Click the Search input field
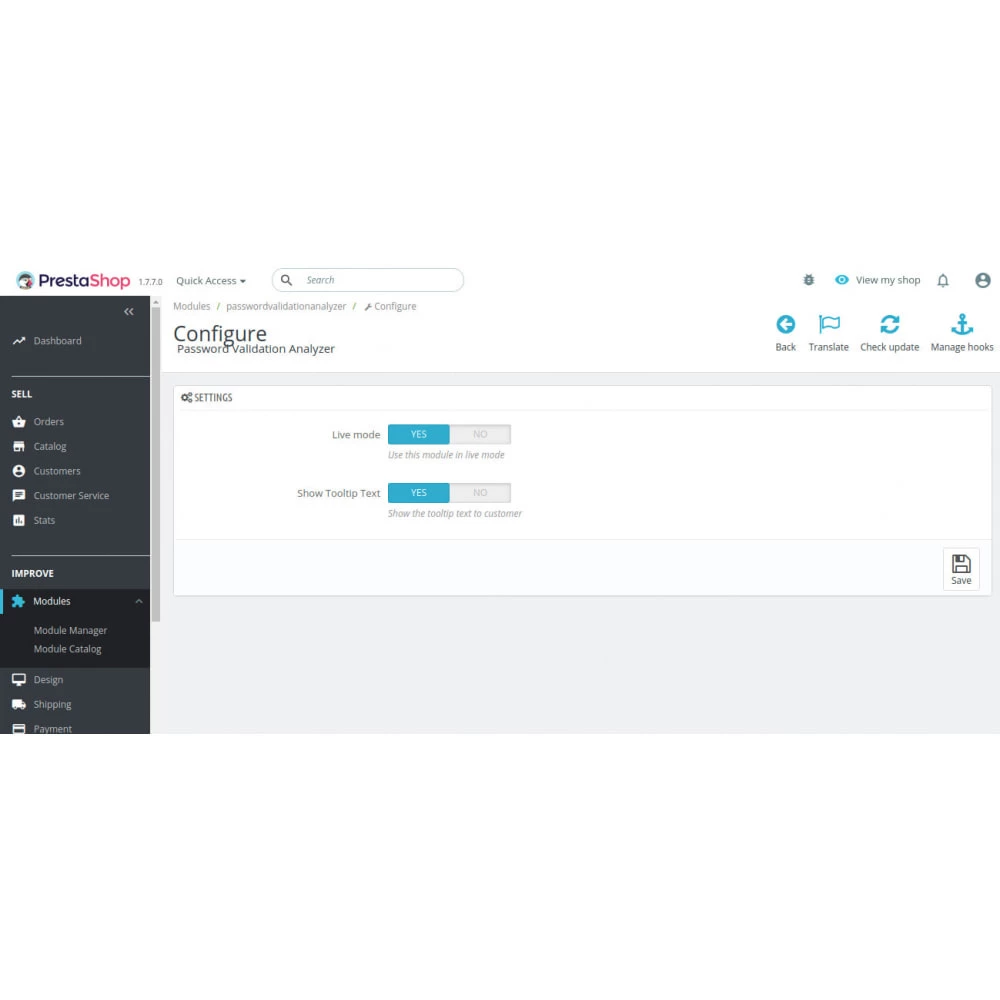1000x1000 pixels. click(x=367, y=280)
